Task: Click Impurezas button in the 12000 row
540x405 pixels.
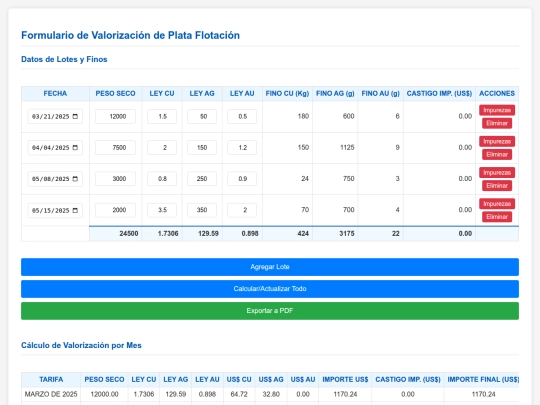Action: click(497, 110)
